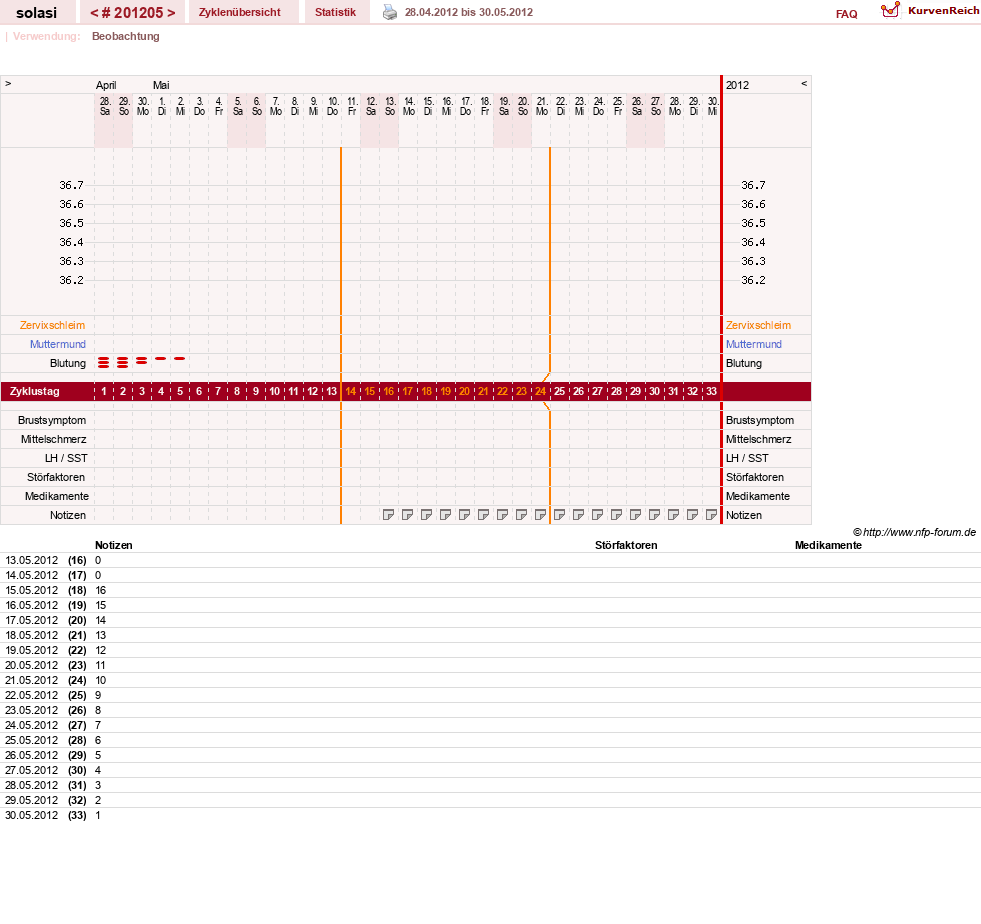The width and height of the screenshot is (981, 924).
Task: Click light bleeding marker on cycle day 4
Action: click(x=161, y=358)
